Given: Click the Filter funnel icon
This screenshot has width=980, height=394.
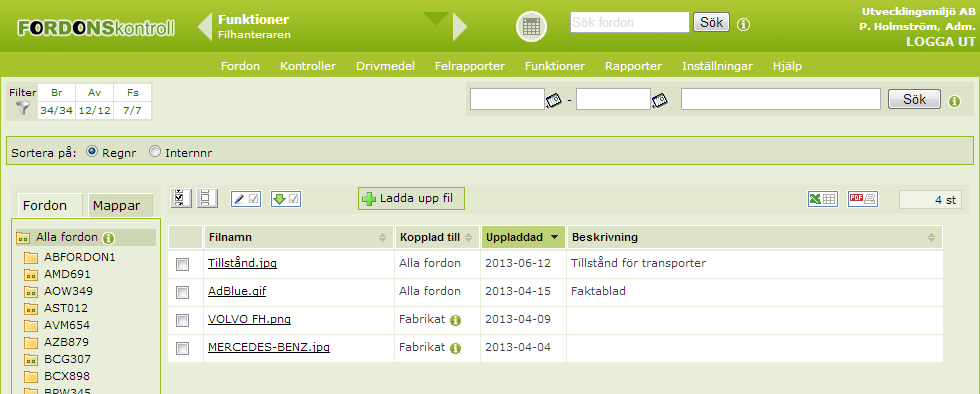Looking at the screenshot, I should (22, 108).
